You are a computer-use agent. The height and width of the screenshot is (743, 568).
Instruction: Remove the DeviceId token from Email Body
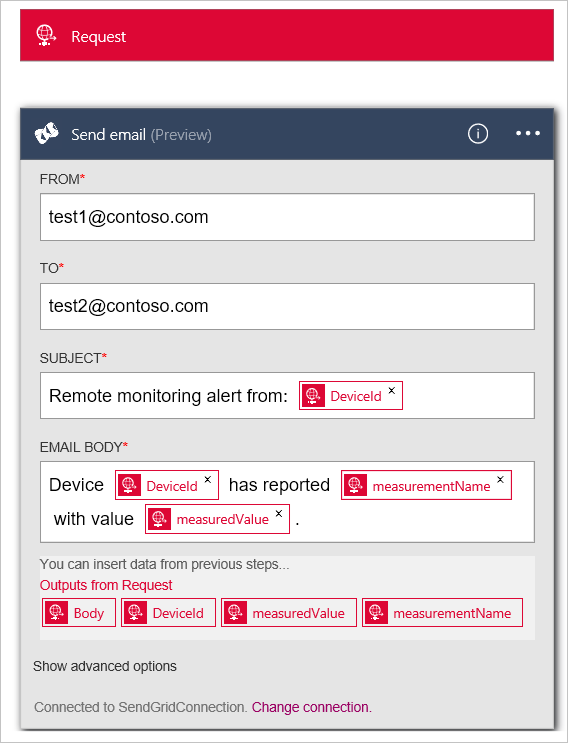(x=207, y=480)
